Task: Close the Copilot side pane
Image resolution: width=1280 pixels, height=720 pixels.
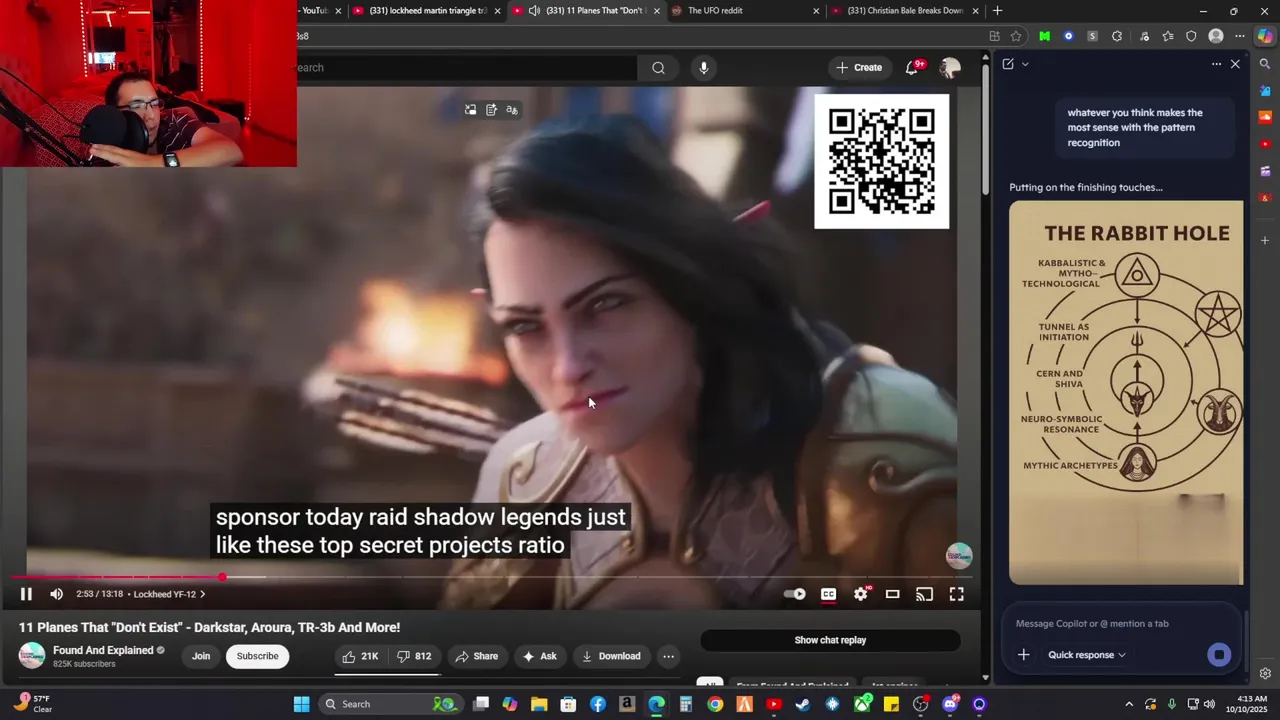Action: 1235,64
